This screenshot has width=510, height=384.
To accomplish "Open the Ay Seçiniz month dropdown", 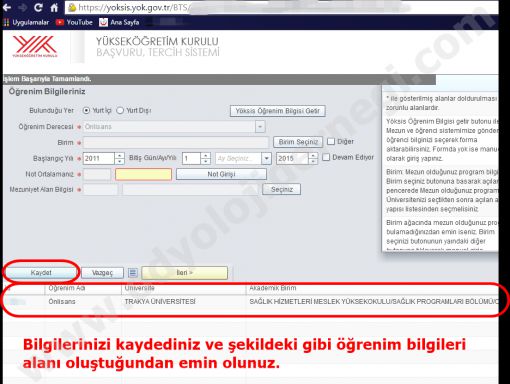I will click(243, 158).
